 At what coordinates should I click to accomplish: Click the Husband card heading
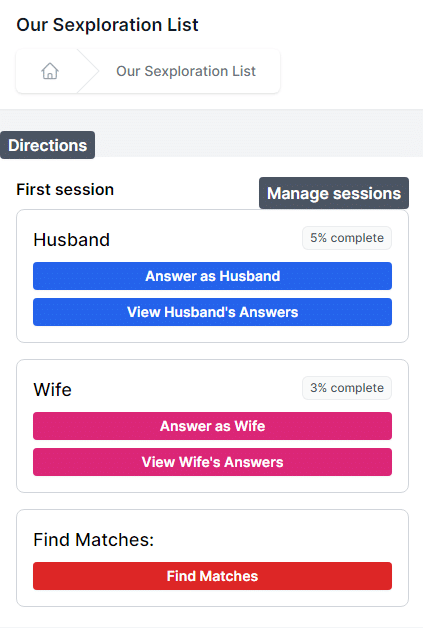72,240
